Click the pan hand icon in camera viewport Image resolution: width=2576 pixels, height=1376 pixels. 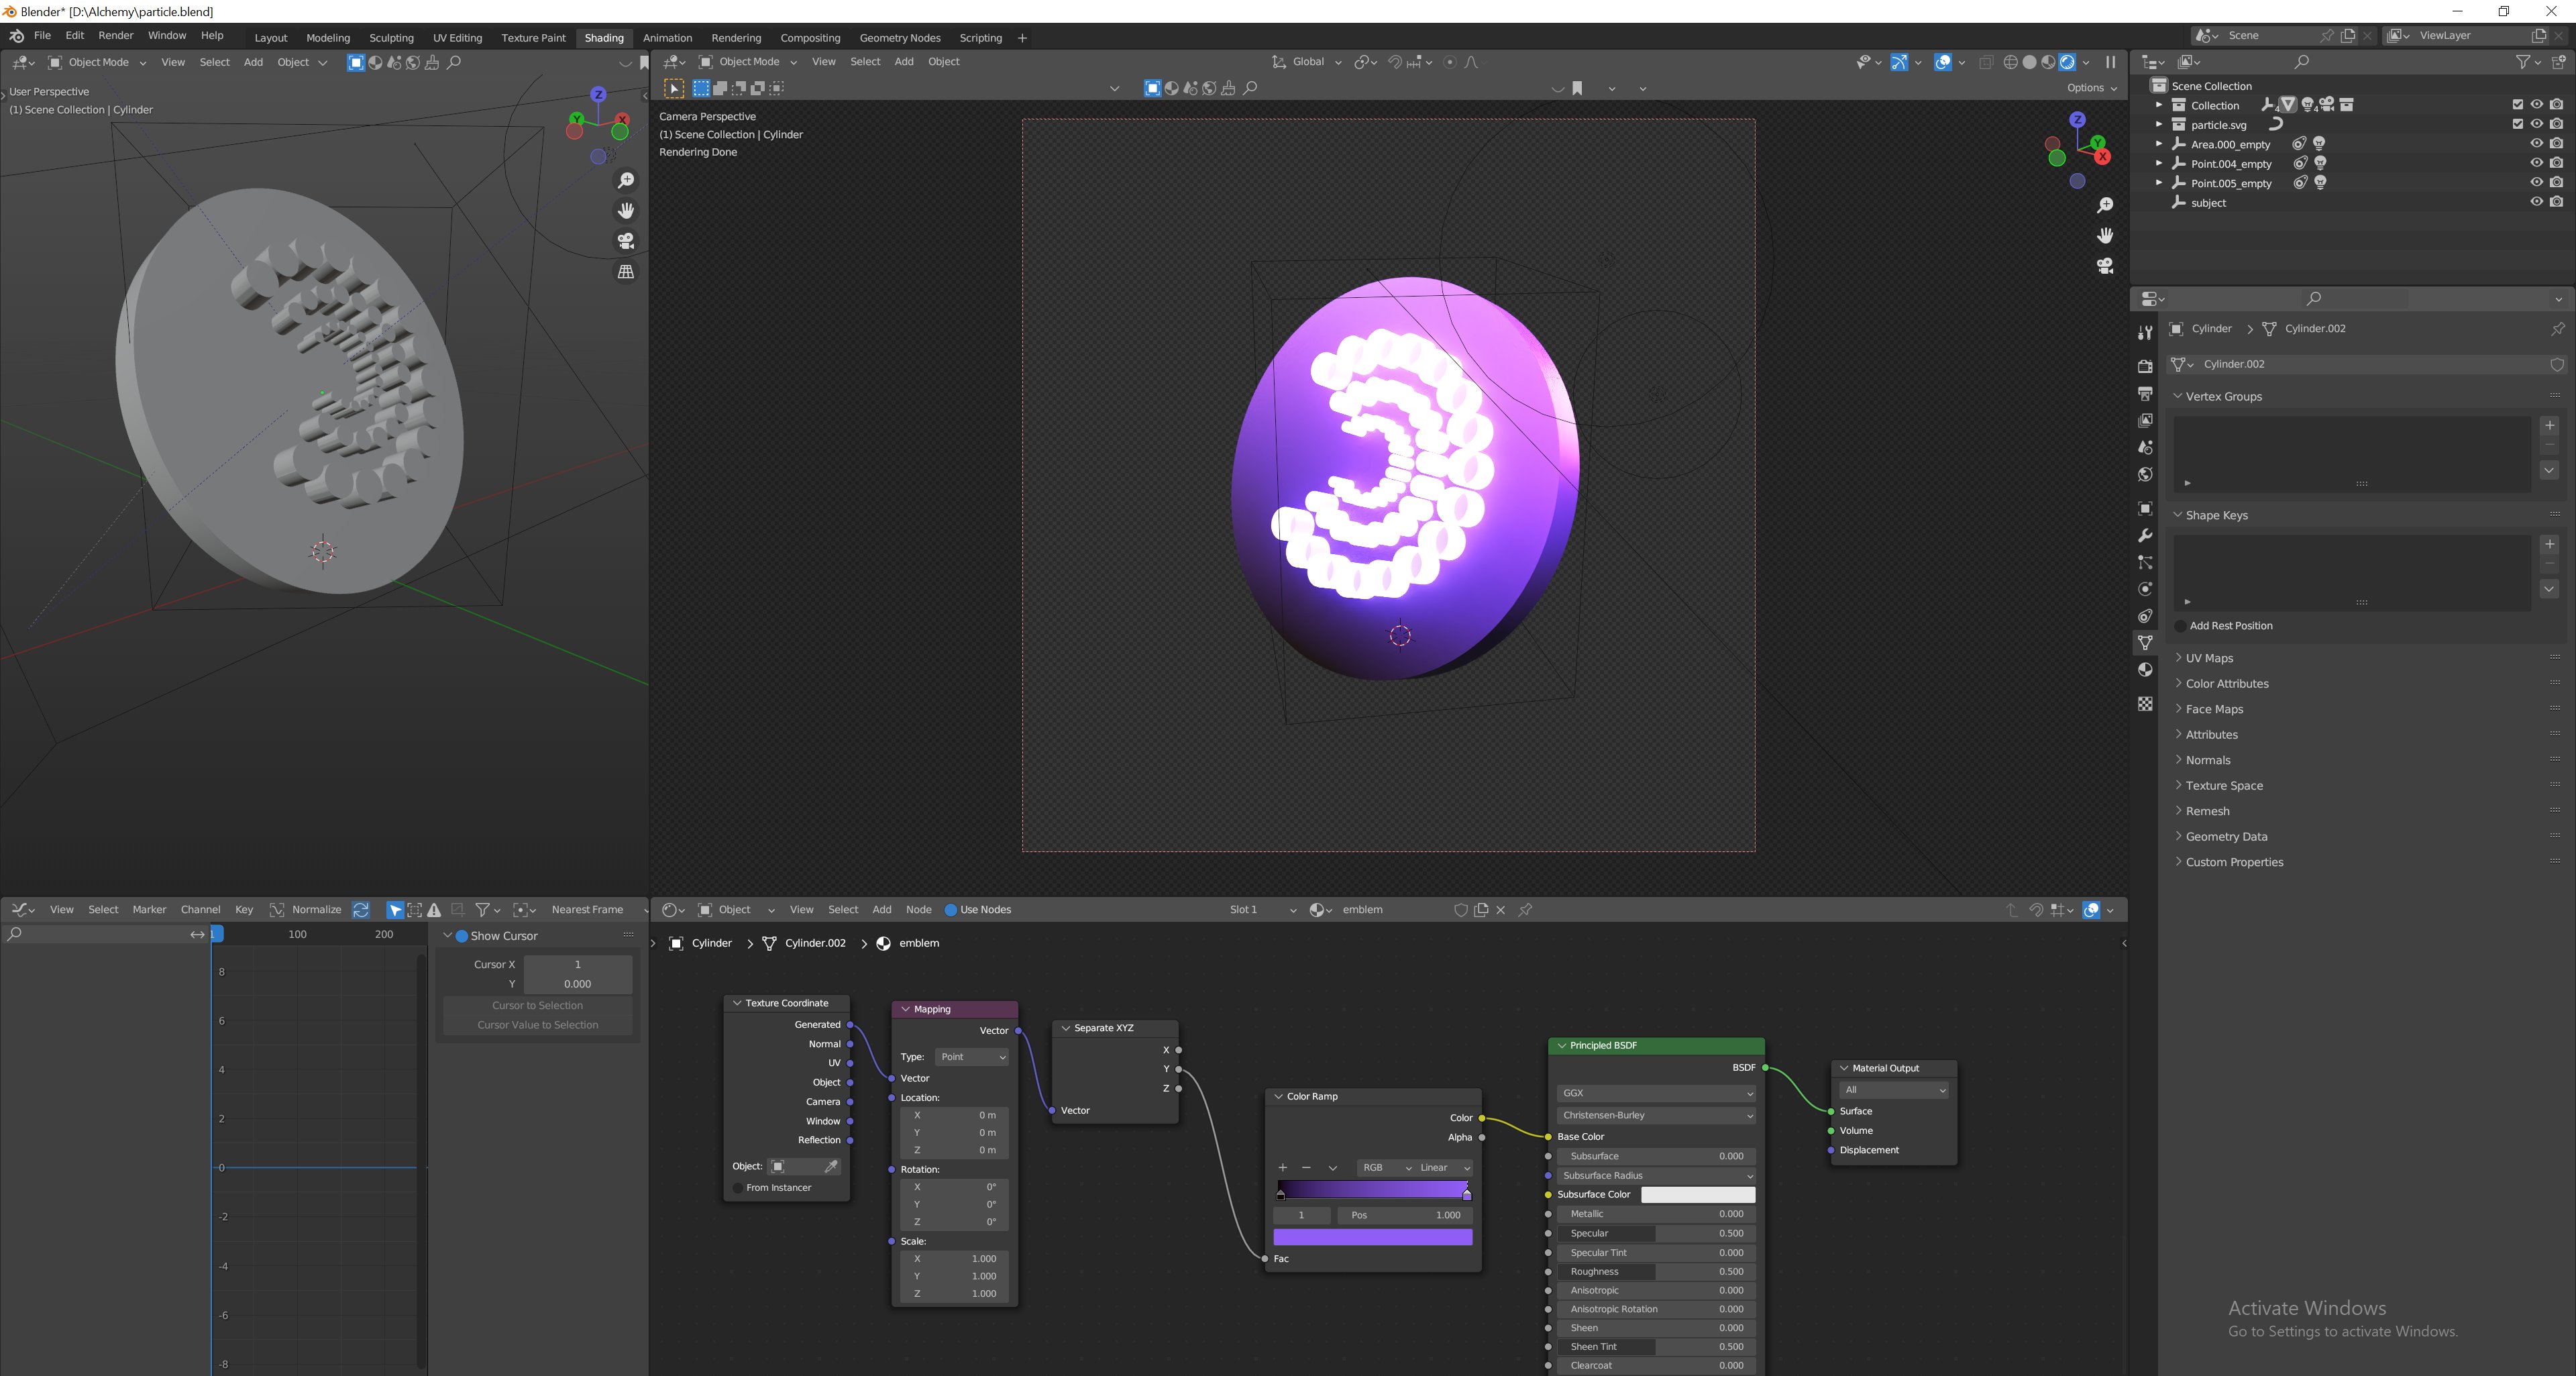coord(2105,235)
